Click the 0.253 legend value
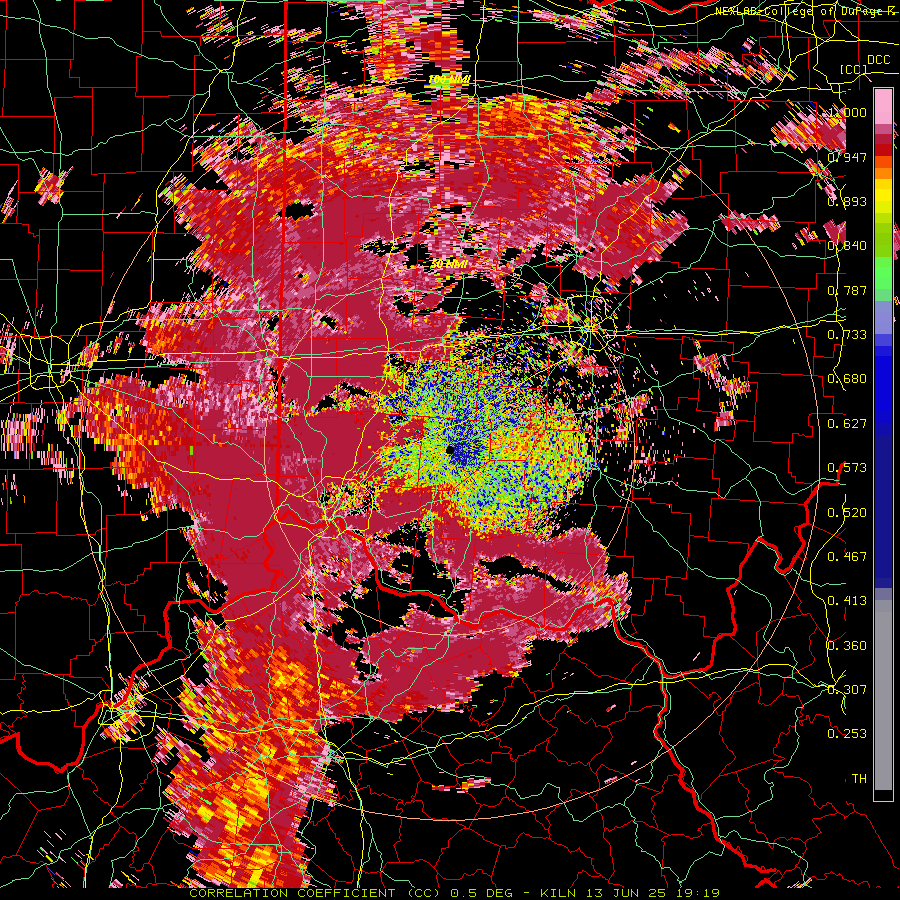 point(847,734)
